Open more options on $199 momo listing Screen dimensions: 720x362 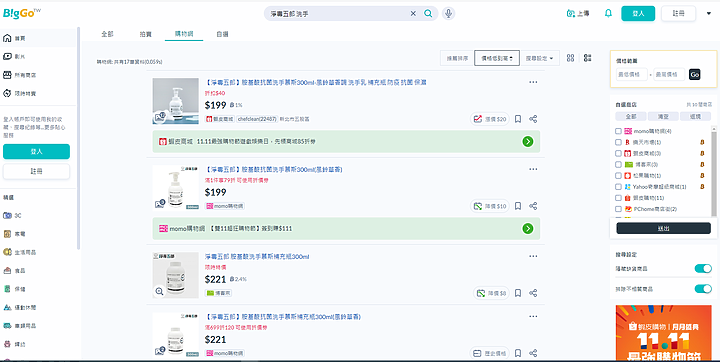pos(533,170)
